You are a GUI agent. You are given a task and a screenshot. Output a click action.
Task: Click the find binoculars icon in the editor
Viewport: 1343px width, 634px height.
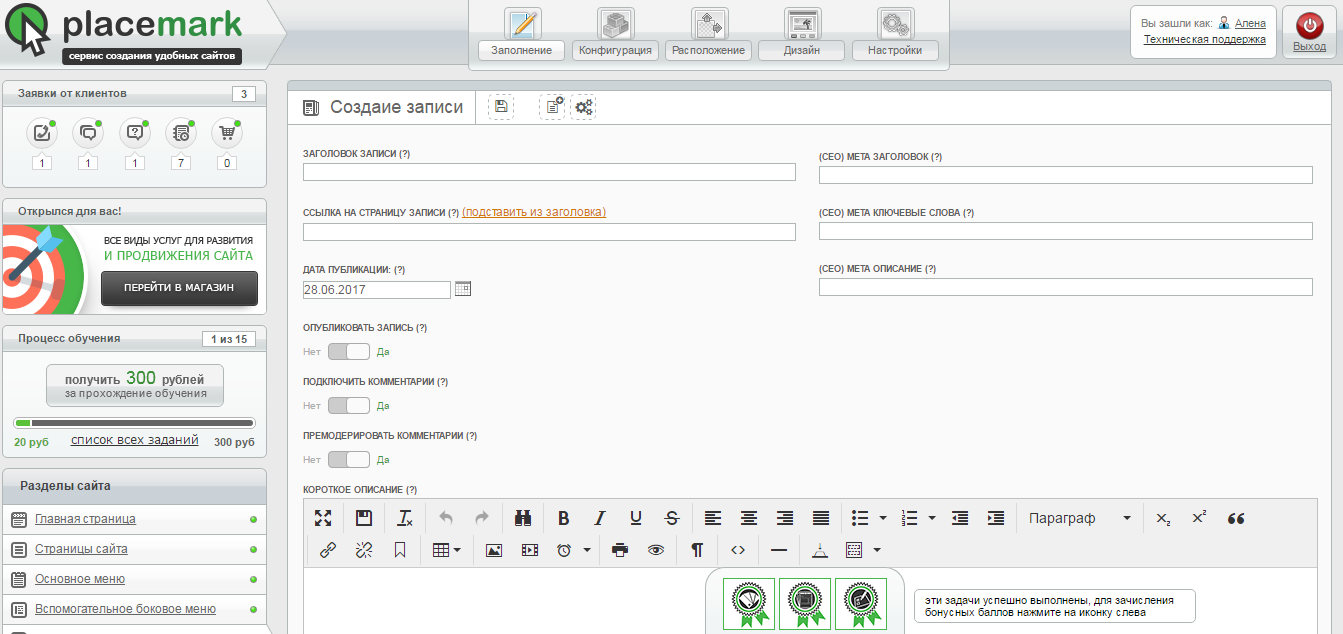(x=522, y=518)
